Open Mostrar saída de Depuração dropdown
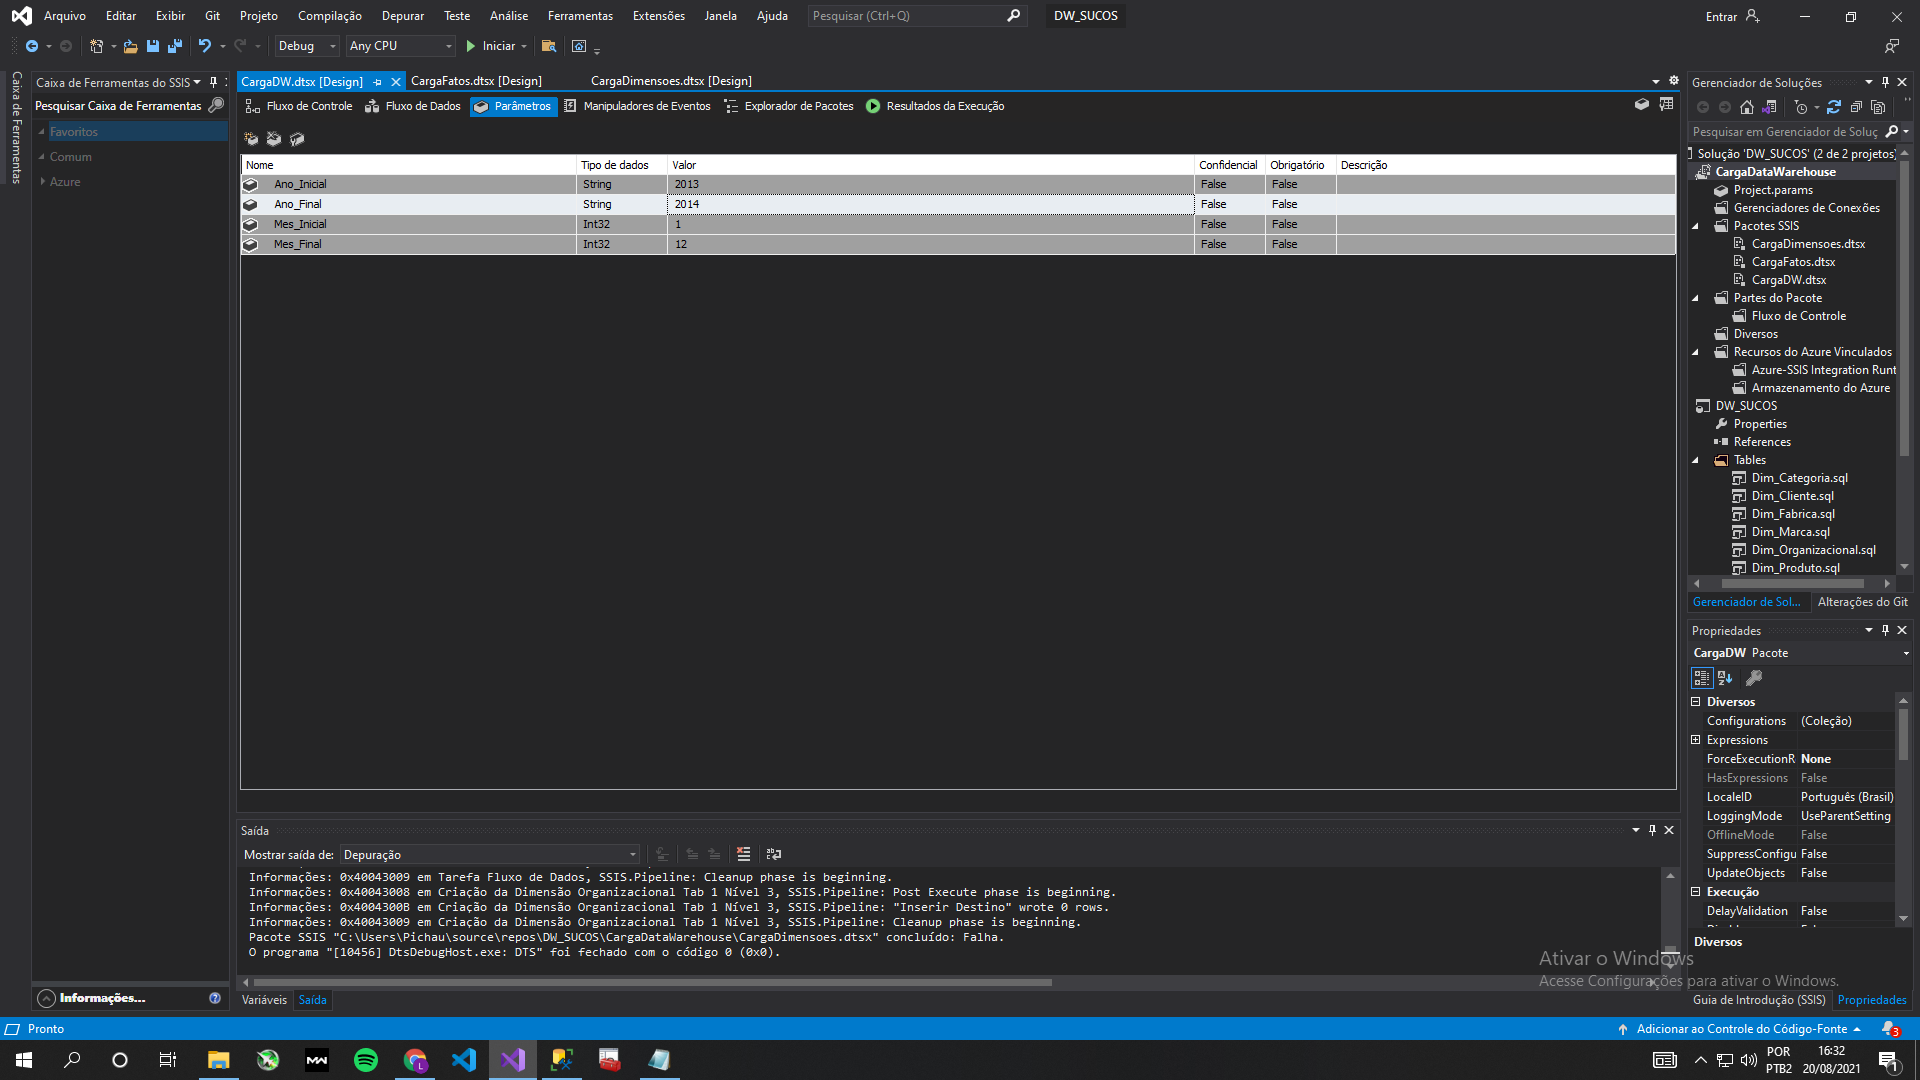The width and height of the screenshot is (1920, 1080). (x=489, y=854)
